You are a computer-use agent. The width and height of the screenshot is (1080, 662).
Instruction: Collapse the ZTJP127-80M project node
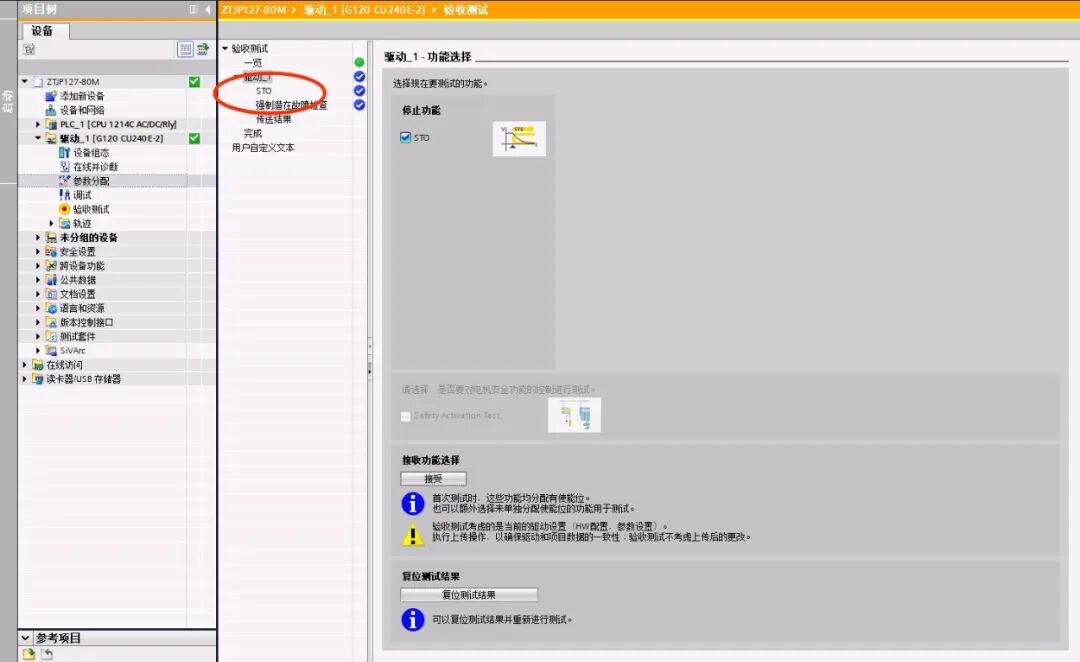[x=25, y=81]
